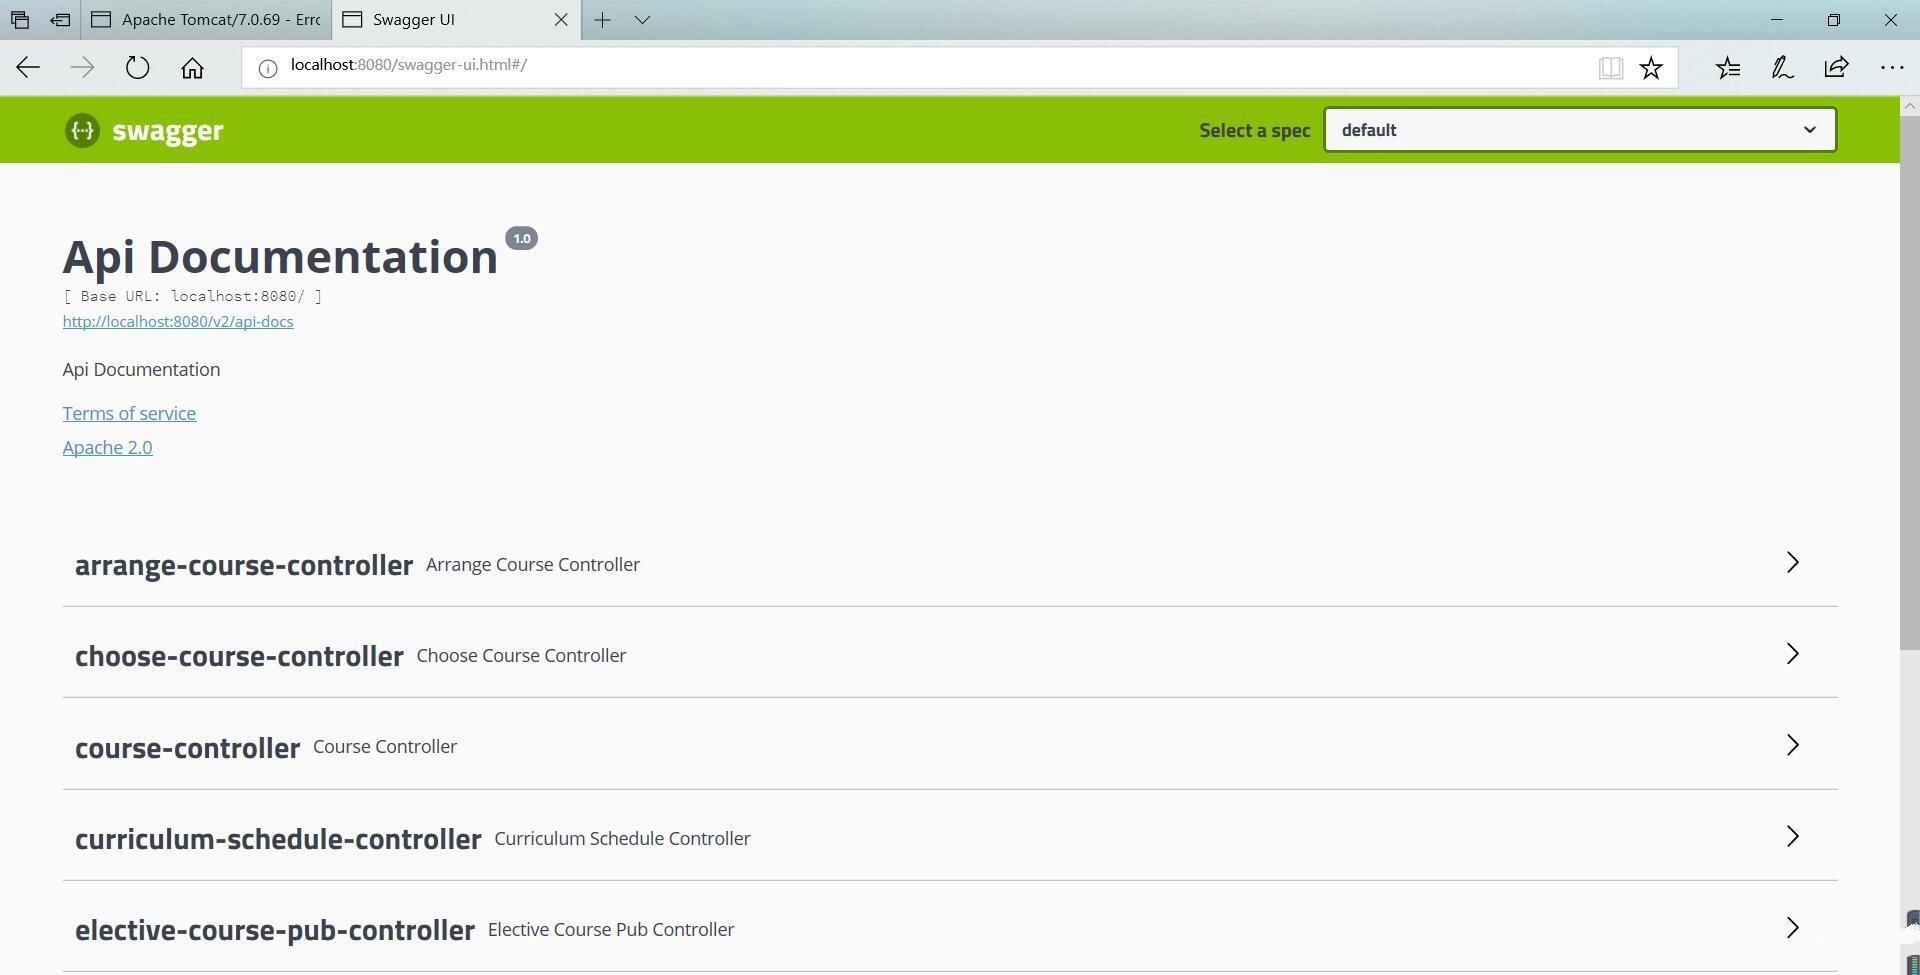Go to the browser home page icon
This screenshot has height=975, width=1920.
point(192,67)
